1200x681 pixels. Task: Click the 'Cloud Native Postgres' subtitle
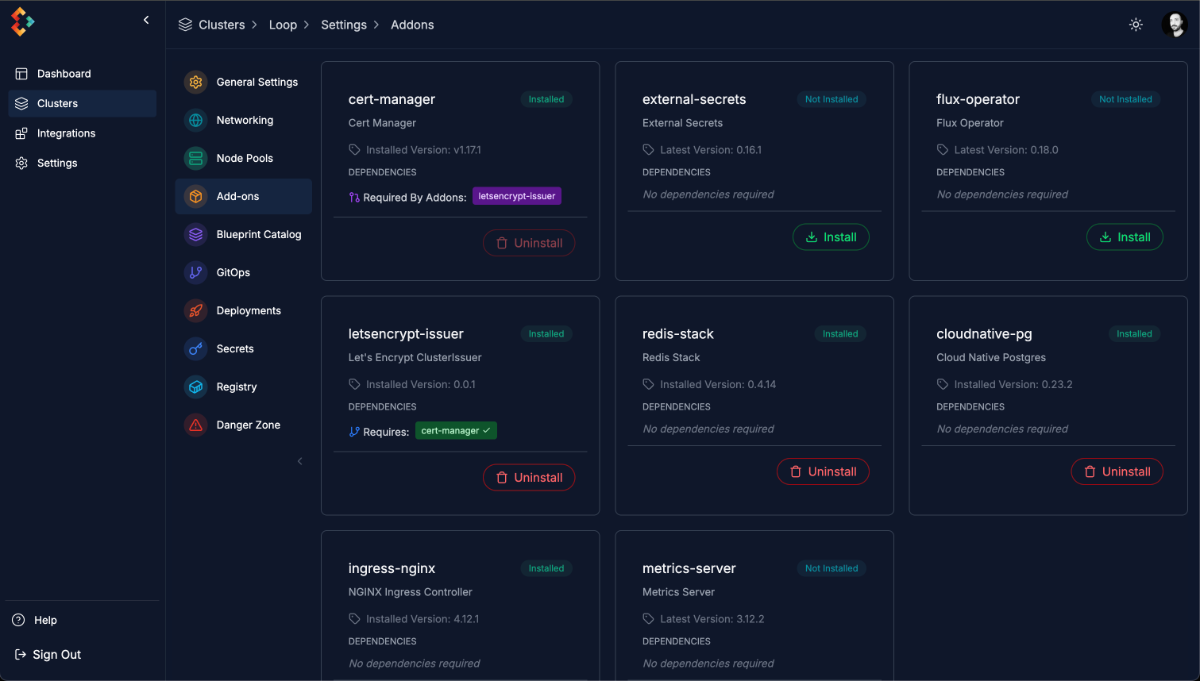pos(991,358)
